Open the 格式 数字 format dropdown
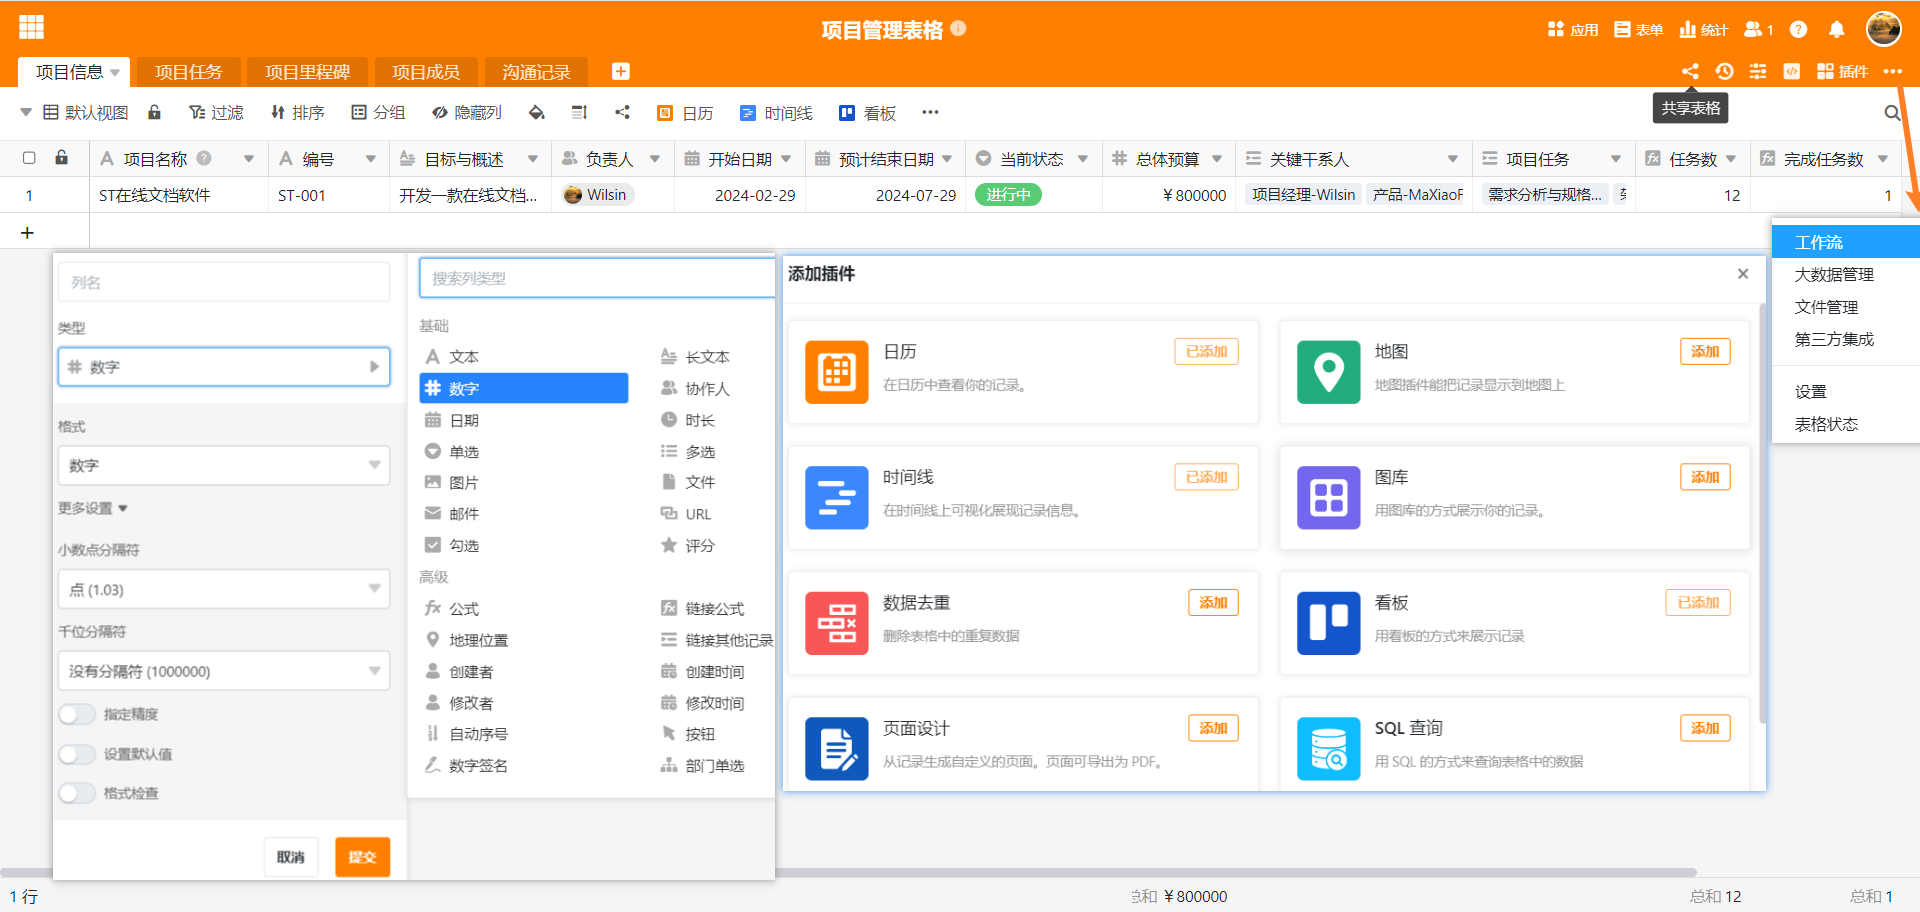1920x912 pixels. (224, 465)
